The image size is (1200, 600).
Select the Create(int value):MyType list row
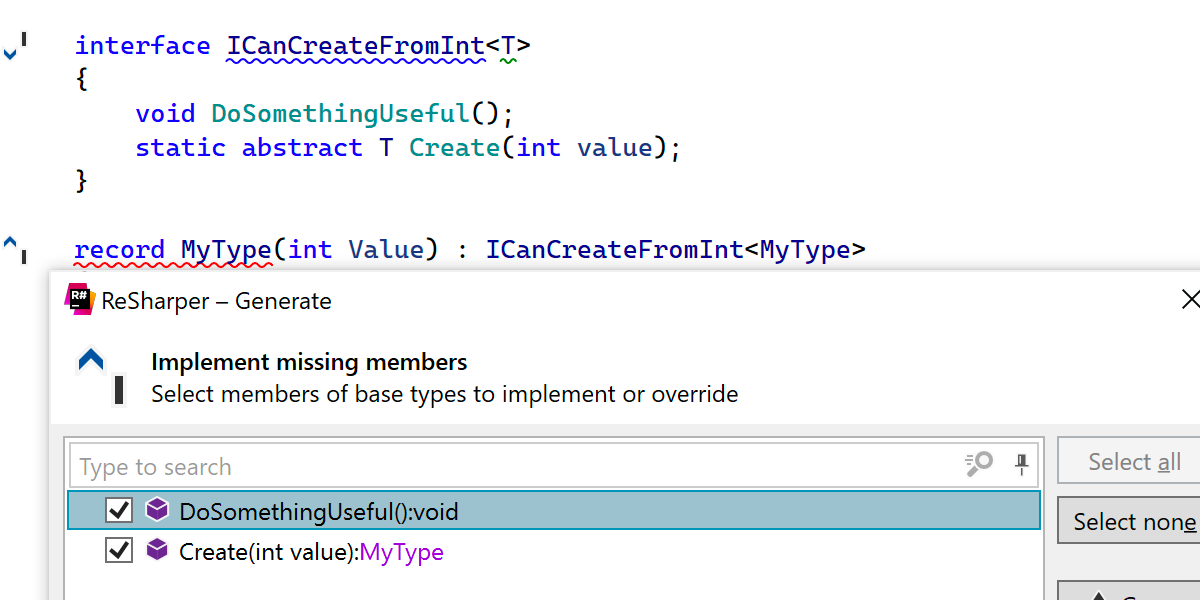tap(600, 552)
